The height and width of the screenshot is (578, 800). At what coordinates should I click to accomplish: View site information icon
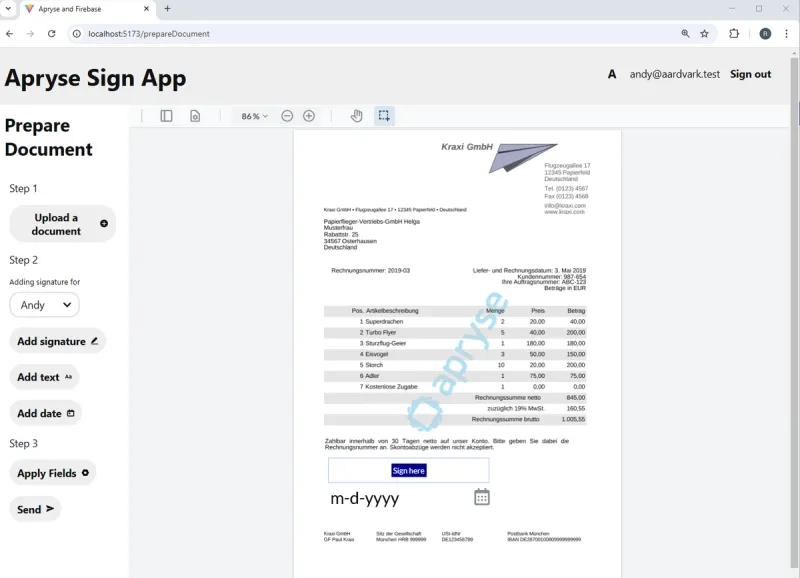tap(77, 34)
